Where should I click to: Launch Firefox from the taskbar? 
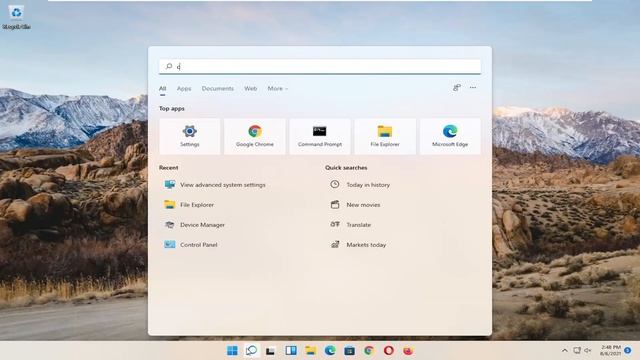pyautogui.click(x=408, y=351)
